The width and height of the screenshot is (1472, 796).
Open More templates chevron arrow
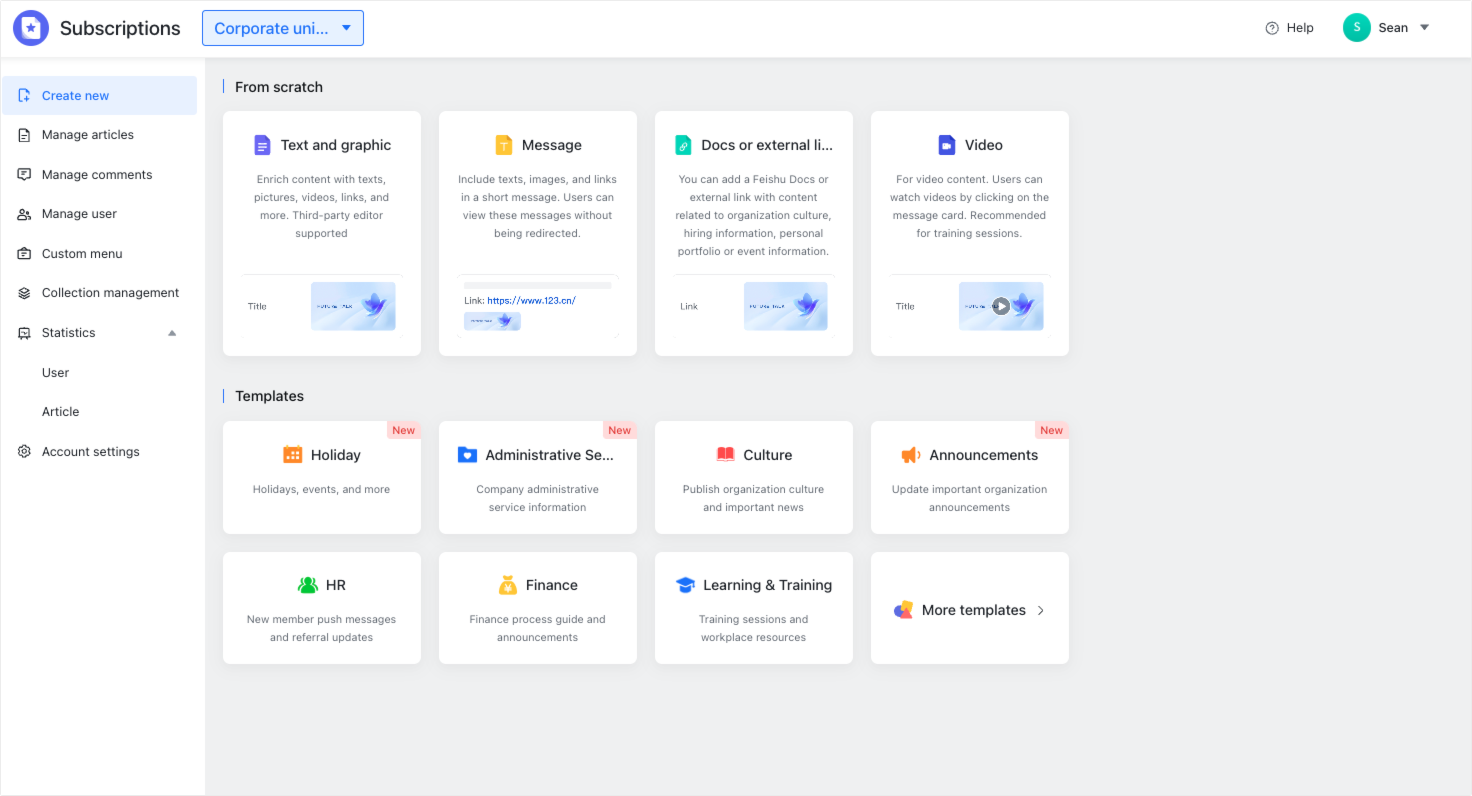tap(1041, 610)
